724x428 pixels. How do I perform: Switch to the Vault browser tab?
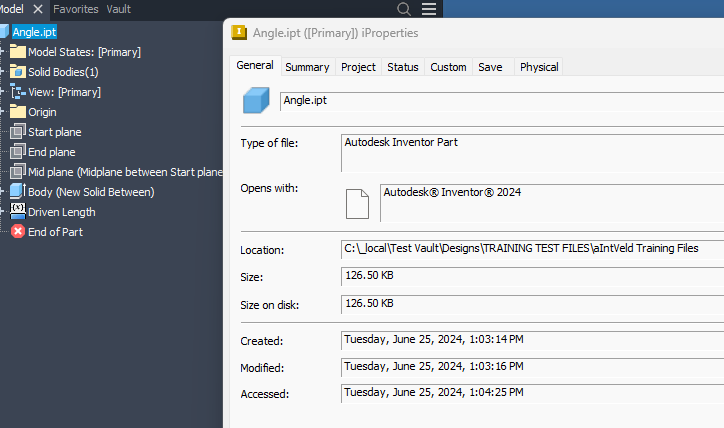(x=119, y=9)
